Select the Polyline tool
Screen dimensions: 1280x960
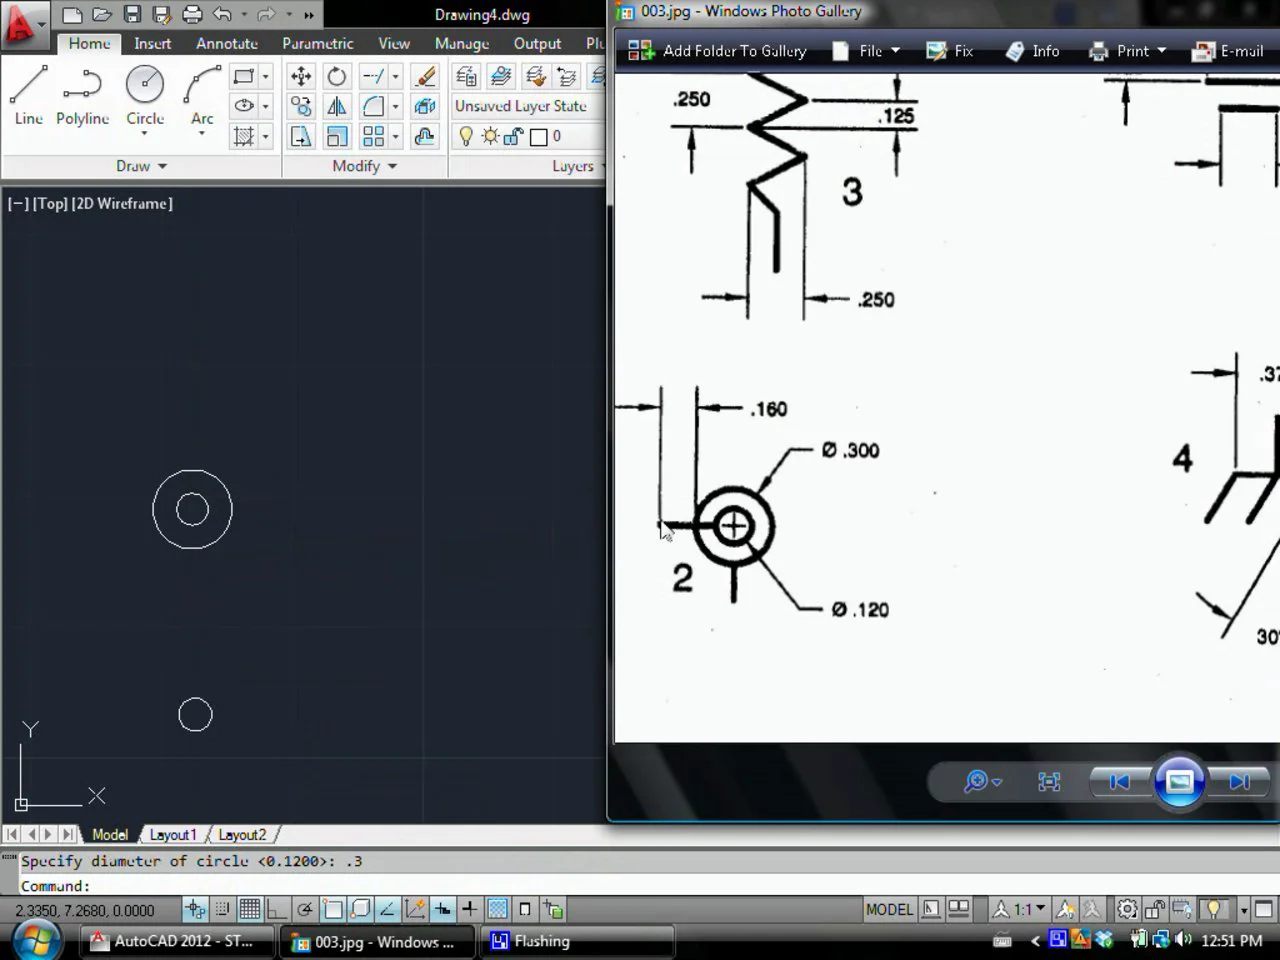(82, 97)
